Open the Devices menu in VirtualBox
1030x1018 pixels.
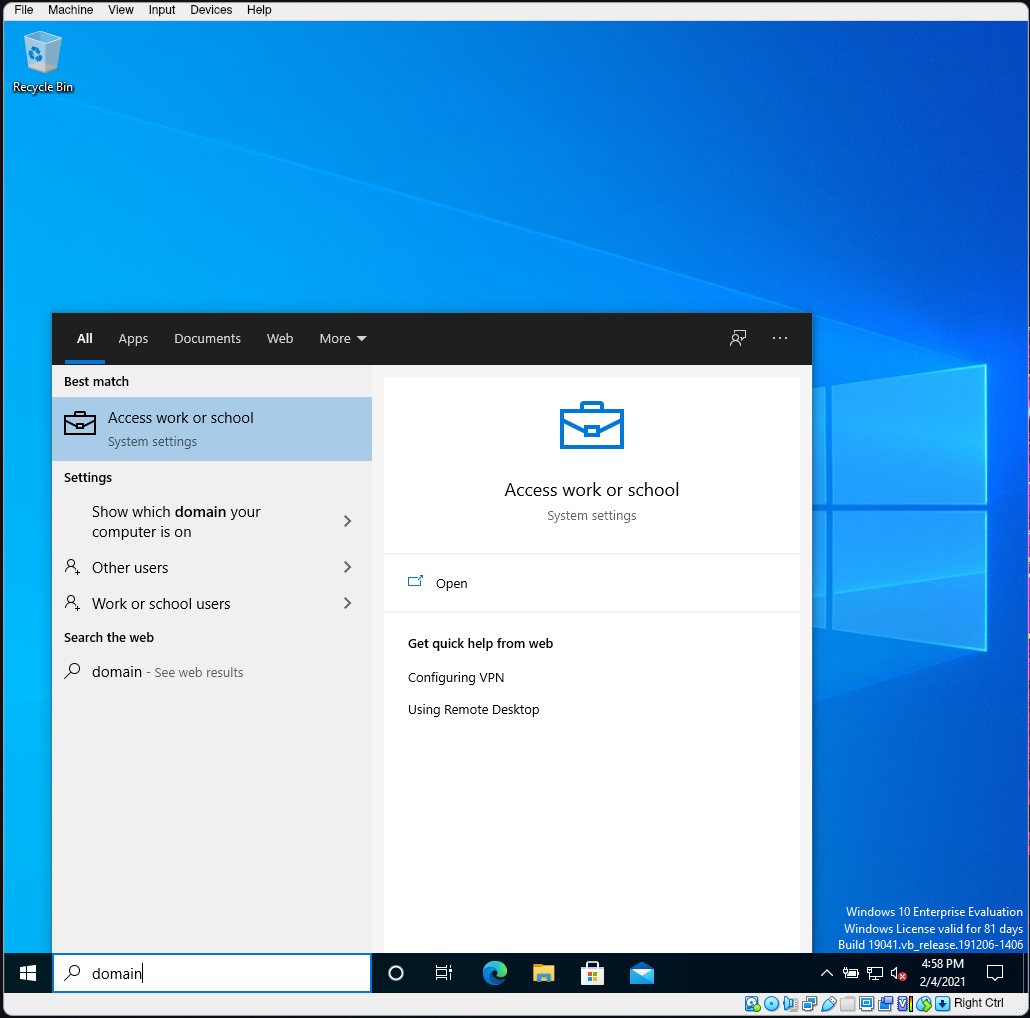point(211,10)
